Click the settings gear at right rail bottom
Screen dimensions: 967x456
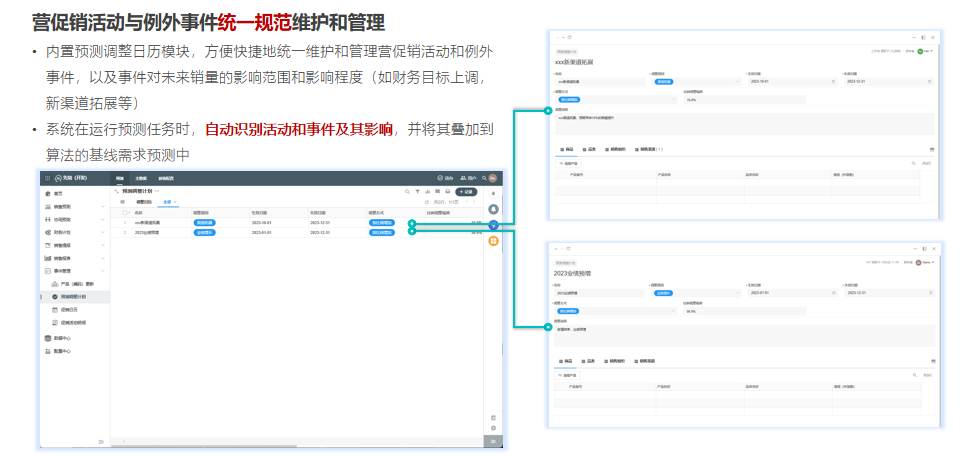(493, 428)
